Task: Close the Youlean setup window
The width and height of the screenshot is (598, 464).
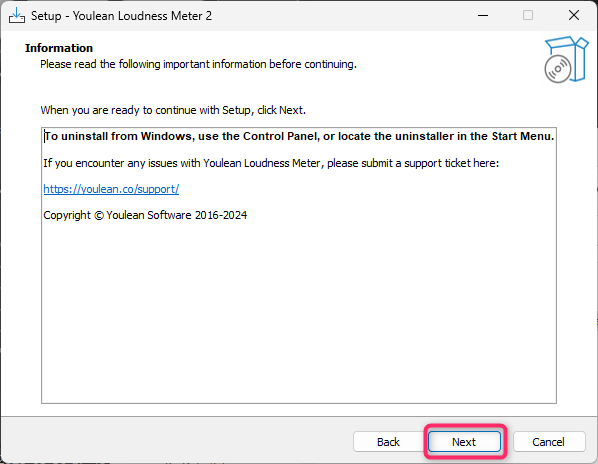Action: pyautogui.click(x=574, y=16)
